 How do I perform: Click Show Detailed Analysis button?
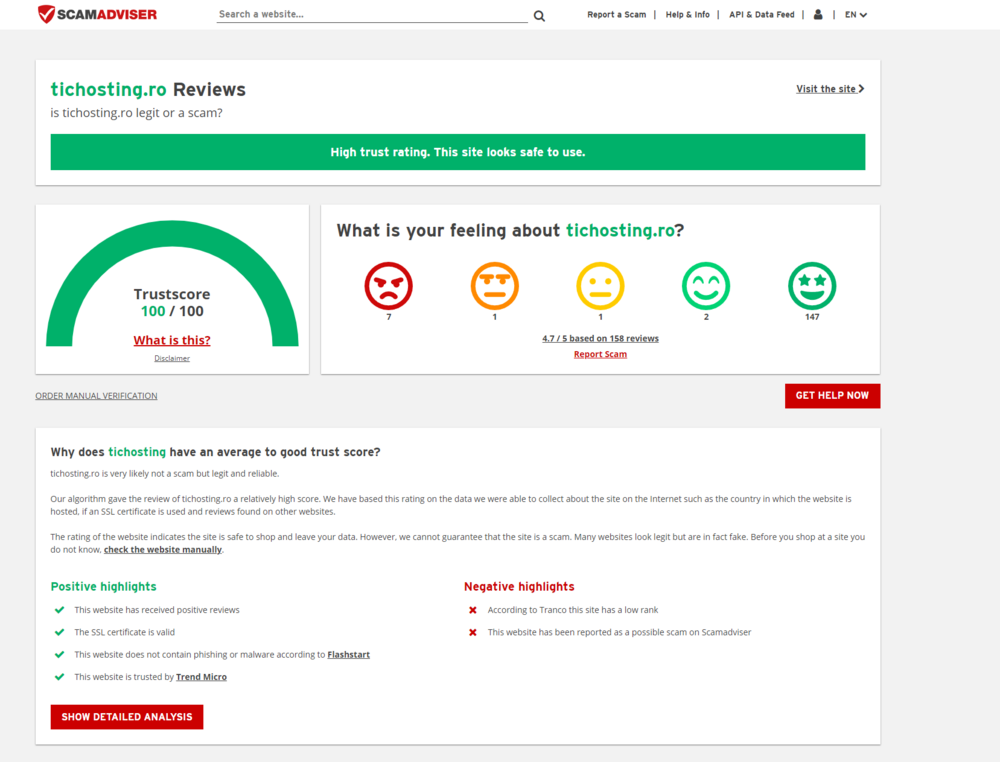click(x=127, y=717)
